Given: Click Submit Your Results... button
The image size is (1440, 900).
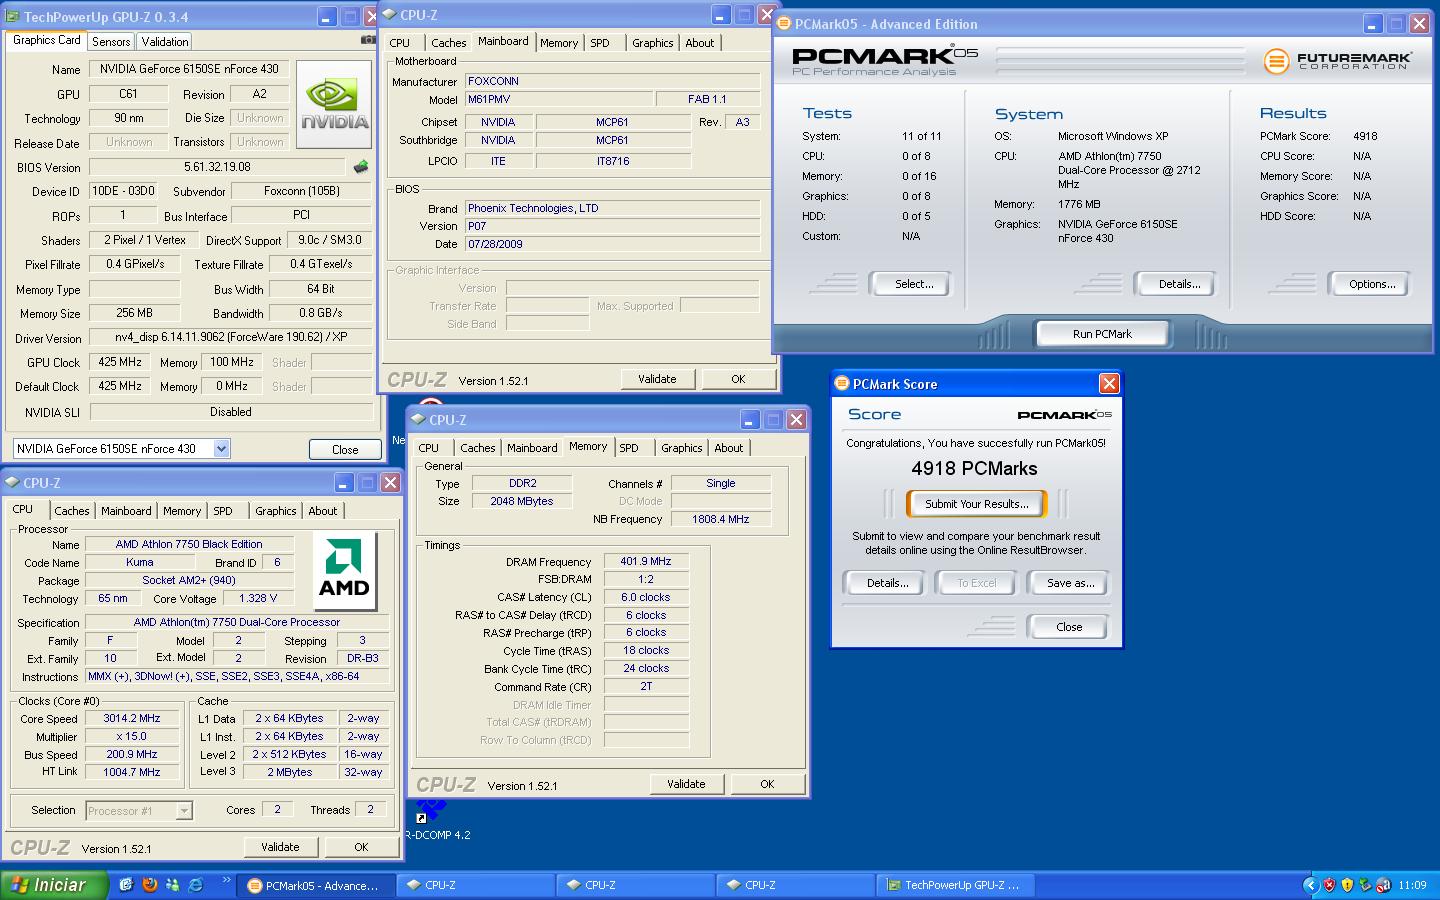Looking at the screenshot, I should click(976, 504).
